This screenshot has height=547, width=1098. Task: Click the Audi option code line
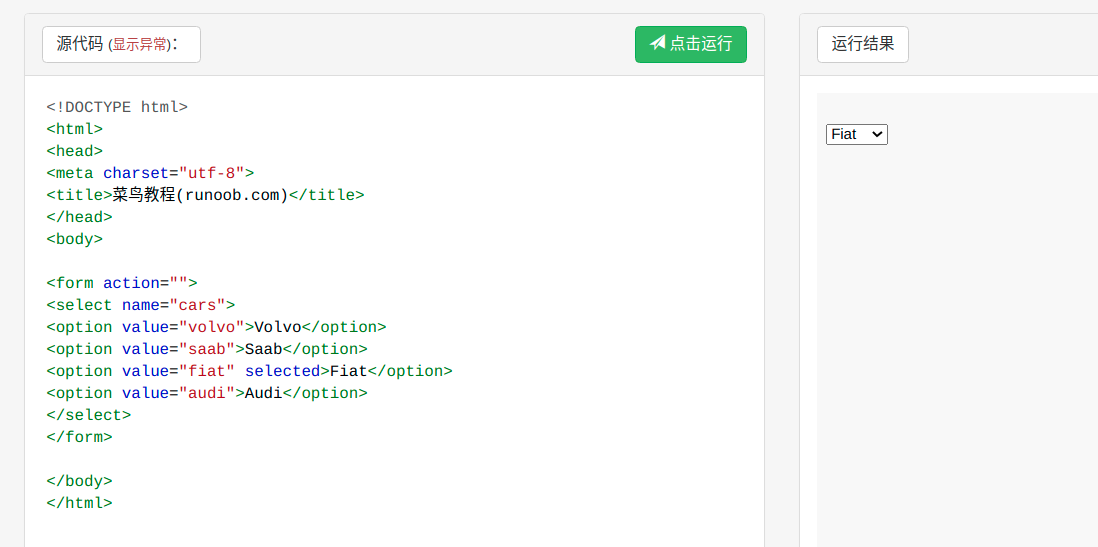(x=207, y=393)
